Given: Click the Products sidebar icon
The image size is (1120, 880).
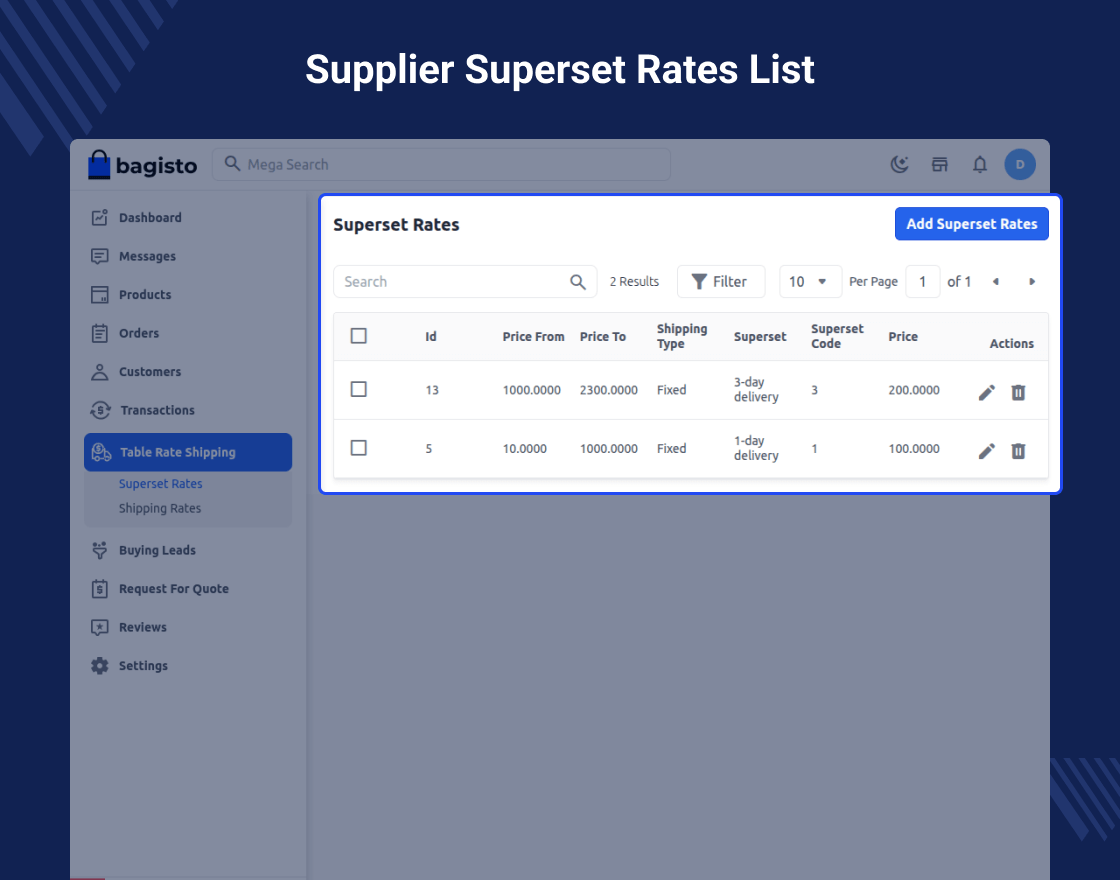Looking at the screenshot, I should (x=100, y=294).
